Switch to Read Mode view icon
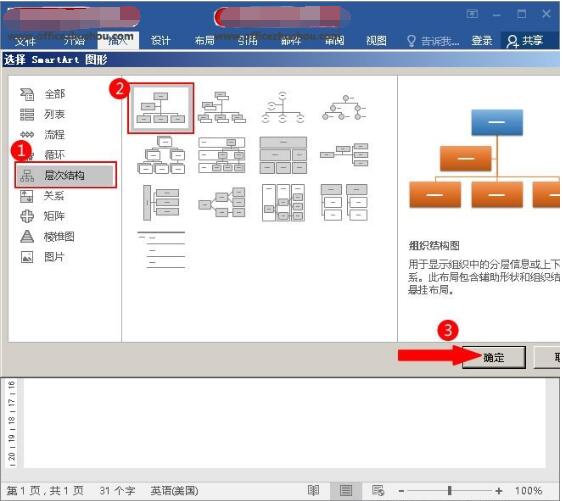 click(313, 490)
